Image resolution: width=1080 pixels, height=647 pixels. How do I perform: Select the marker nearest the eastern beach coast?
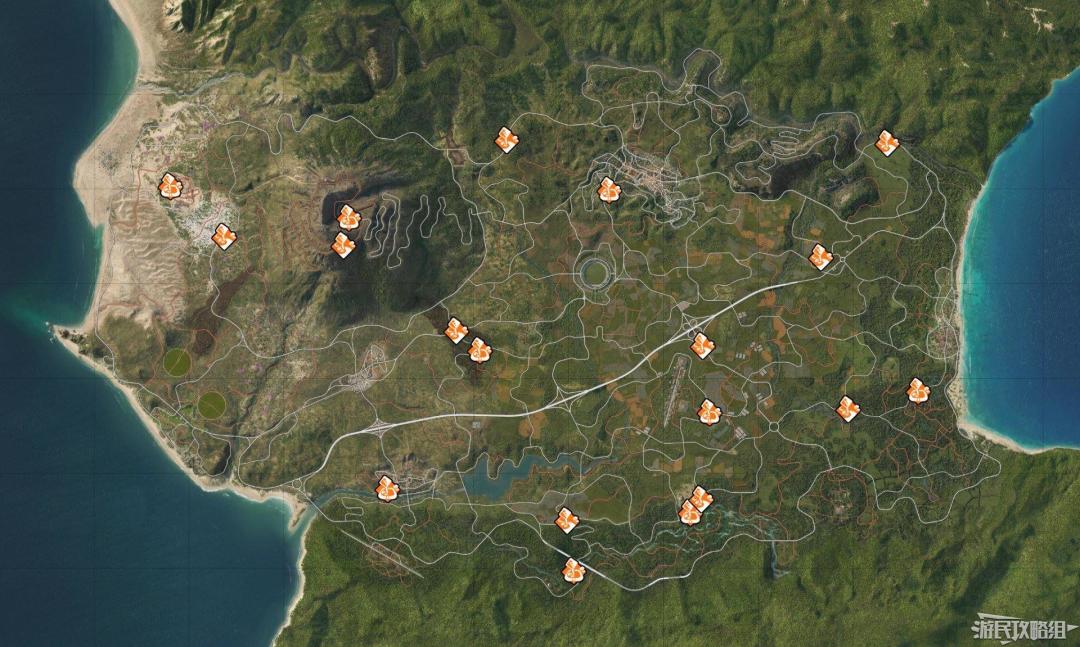pyautogui.click(x=917, y=391)
